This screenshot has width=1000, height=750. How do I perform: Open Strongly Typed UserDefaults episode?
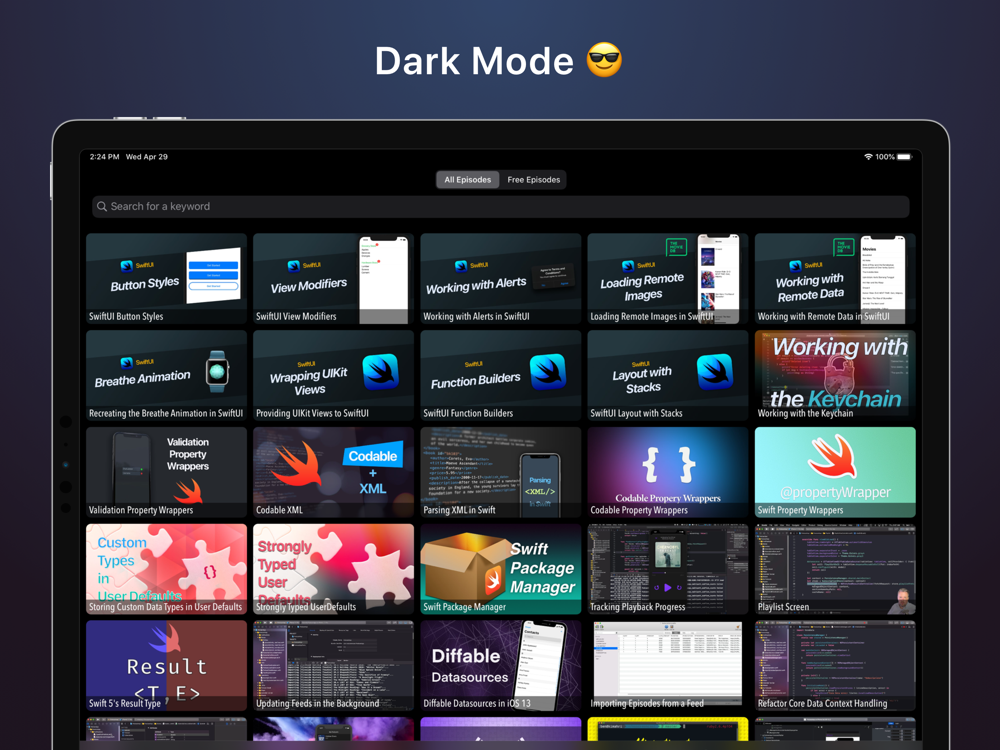tap(334, 569)
